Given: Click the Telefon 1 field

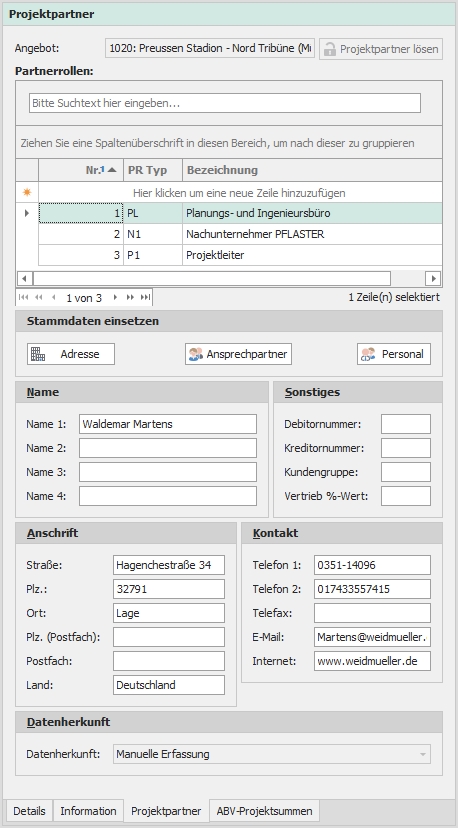Looking at the screenshot, I should 372,565.
